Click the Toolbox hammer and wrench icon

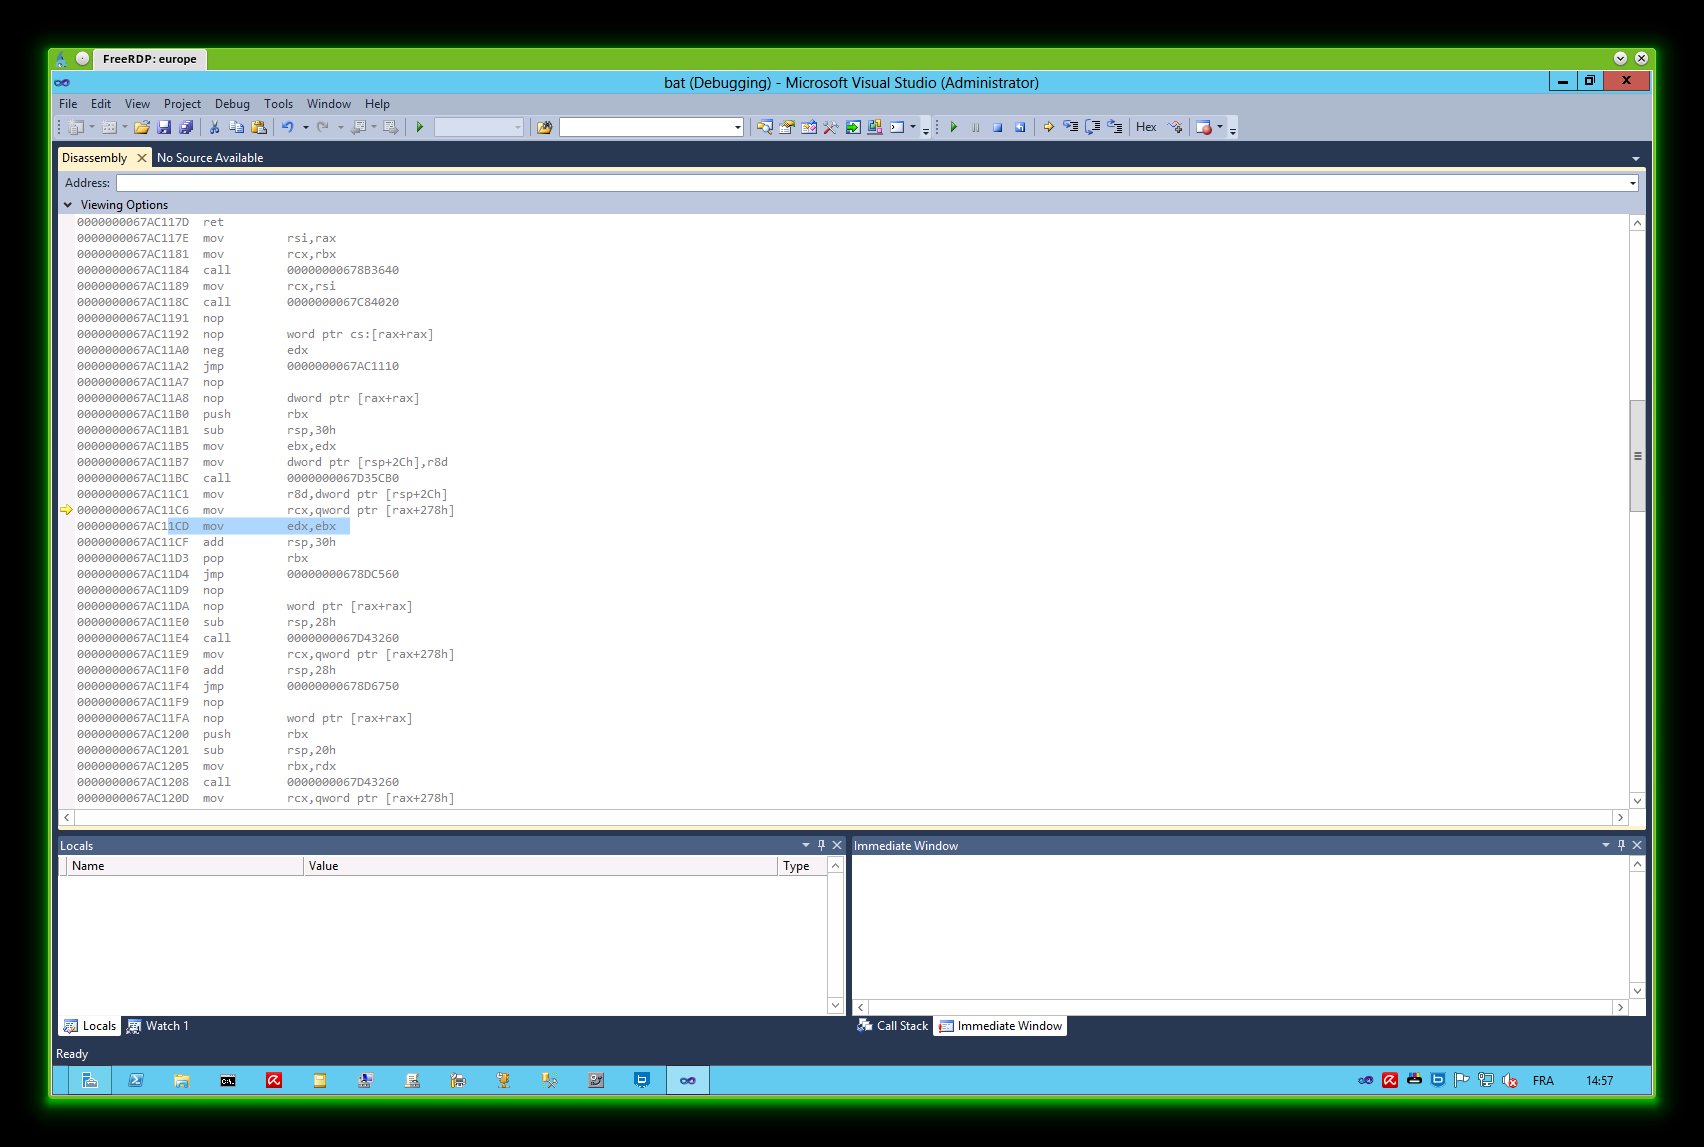(830, 127)
